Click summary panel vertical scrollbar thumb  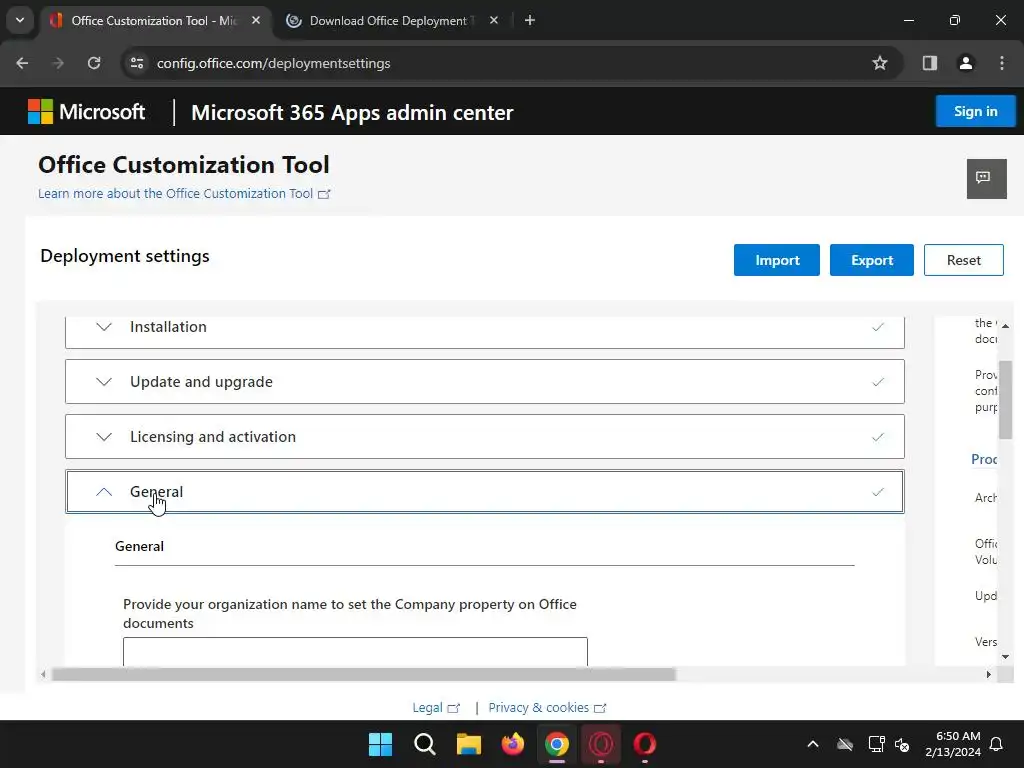[1005, 399]
